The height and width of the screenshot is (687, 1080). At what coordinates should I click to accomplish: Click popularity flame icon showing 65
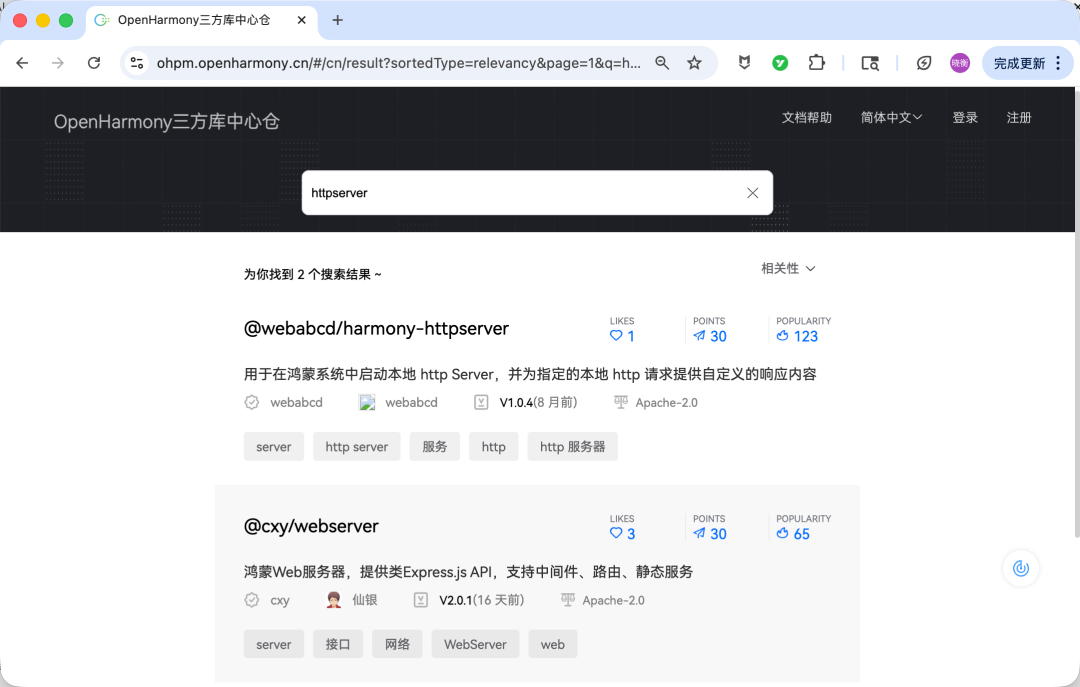[782, 533]
